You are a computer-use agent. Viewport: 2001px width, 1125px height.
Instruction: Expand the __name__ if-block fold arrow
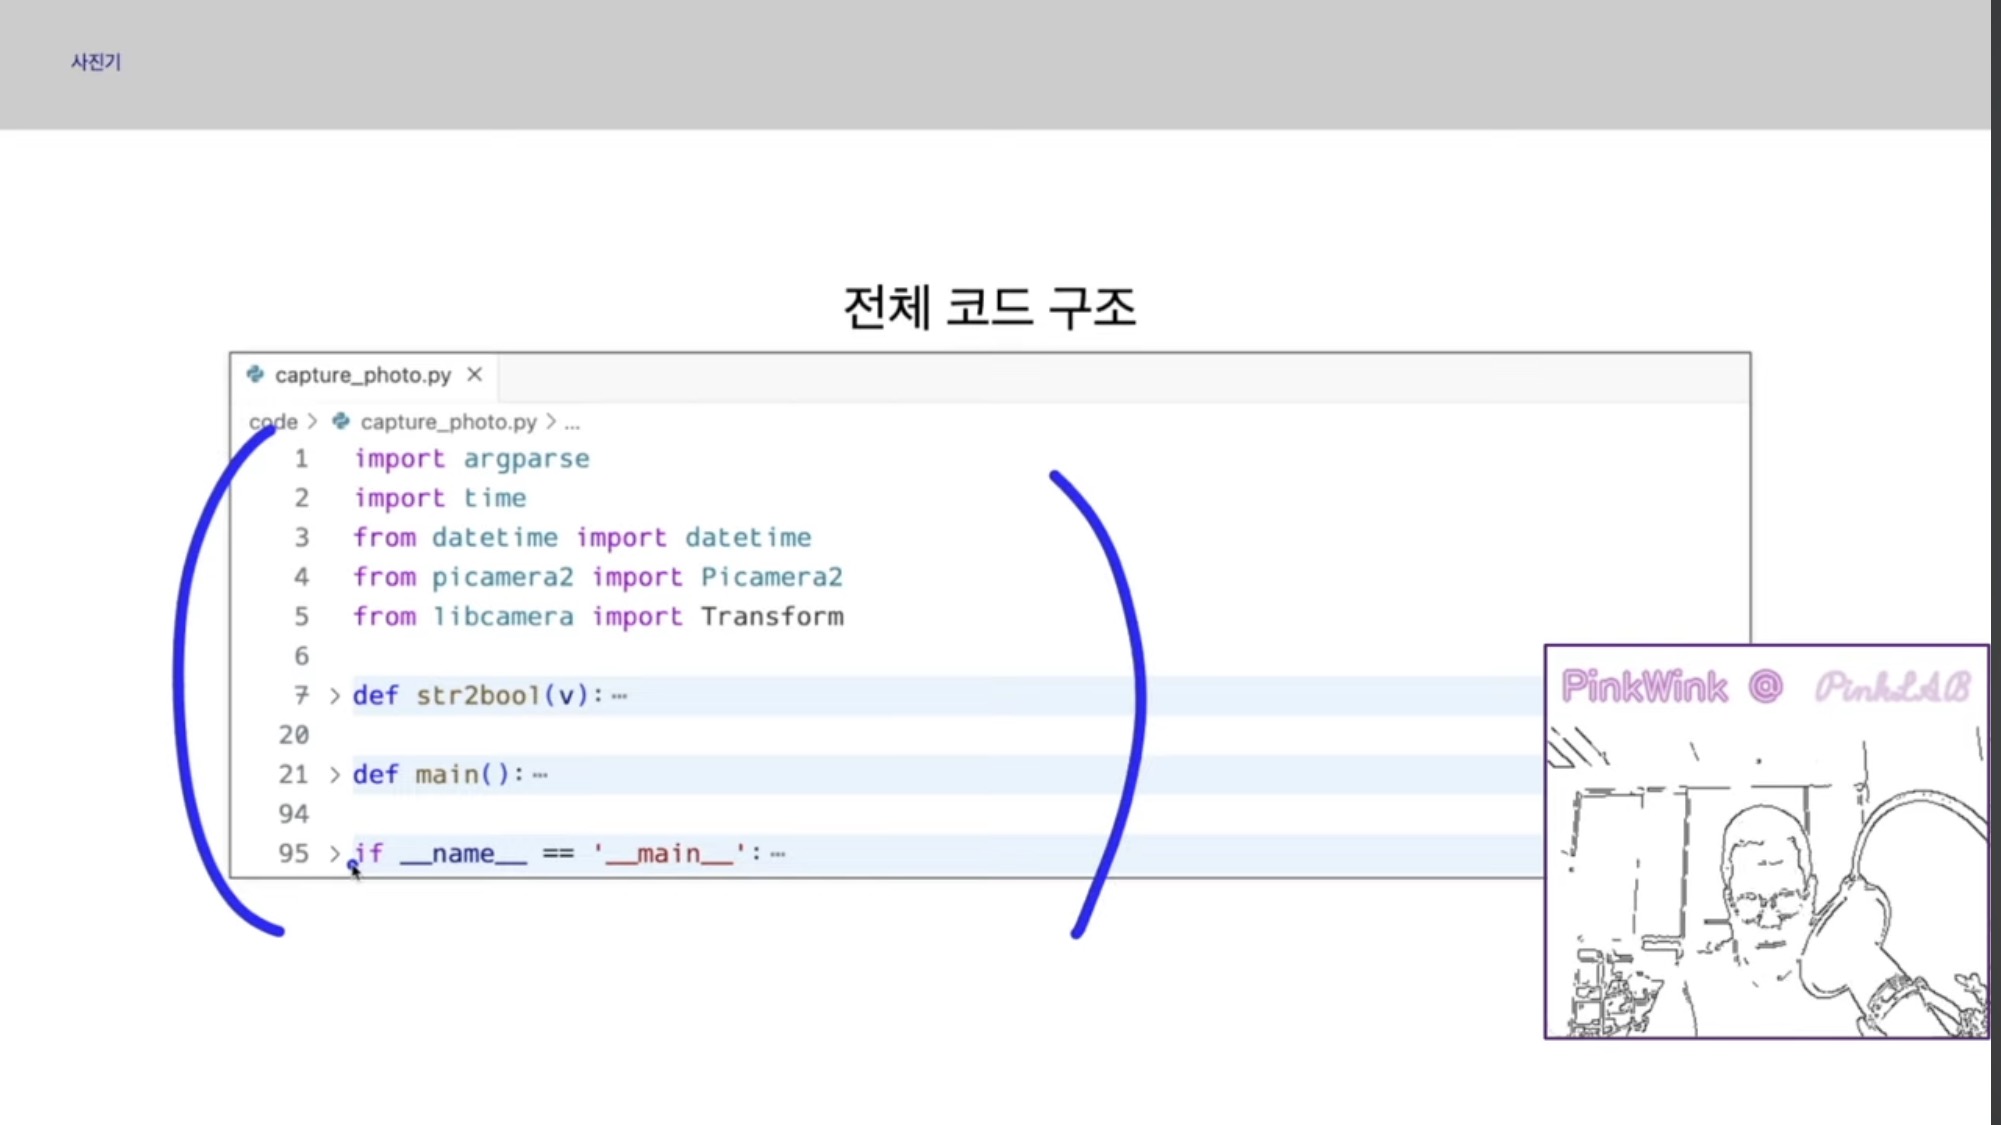pos(335,853)
